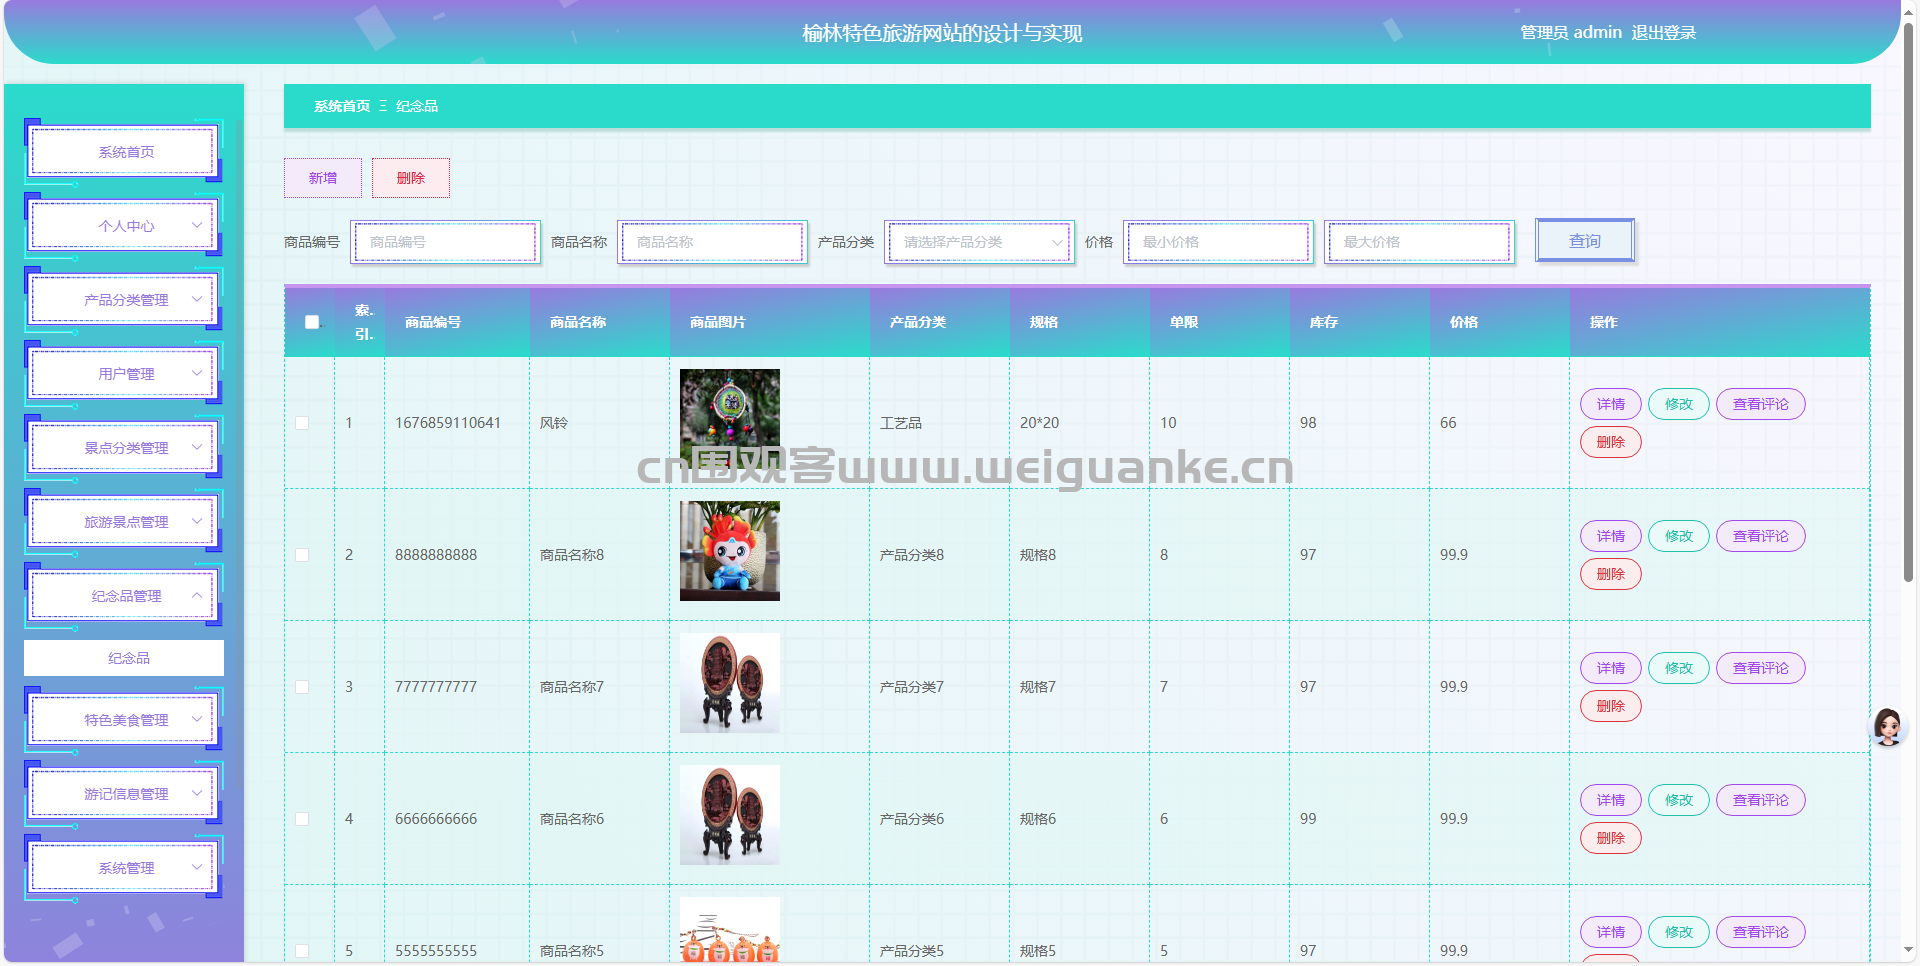Screen dimensions: 1920x966
Task: Expand the 系统管理 menu
Action: (124, 868)
